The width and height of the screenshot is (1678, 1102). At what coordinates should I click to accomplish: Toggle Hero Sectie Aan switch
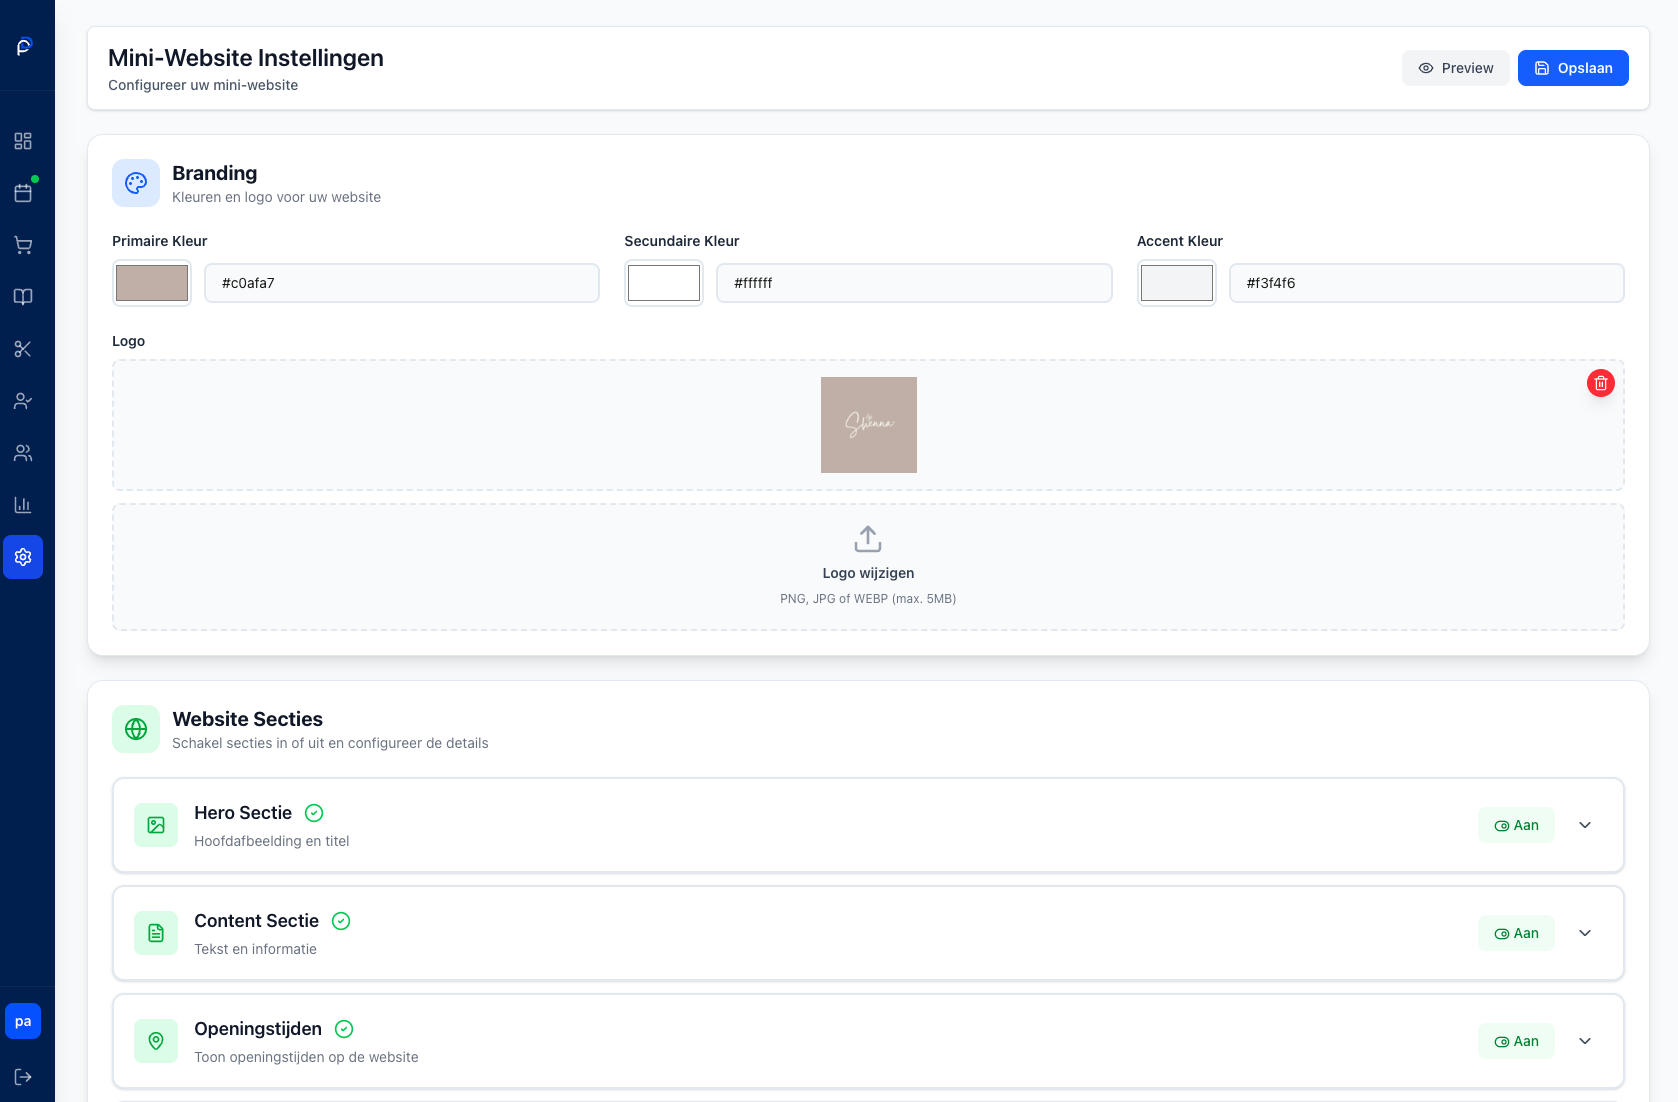coord(1516,825)
